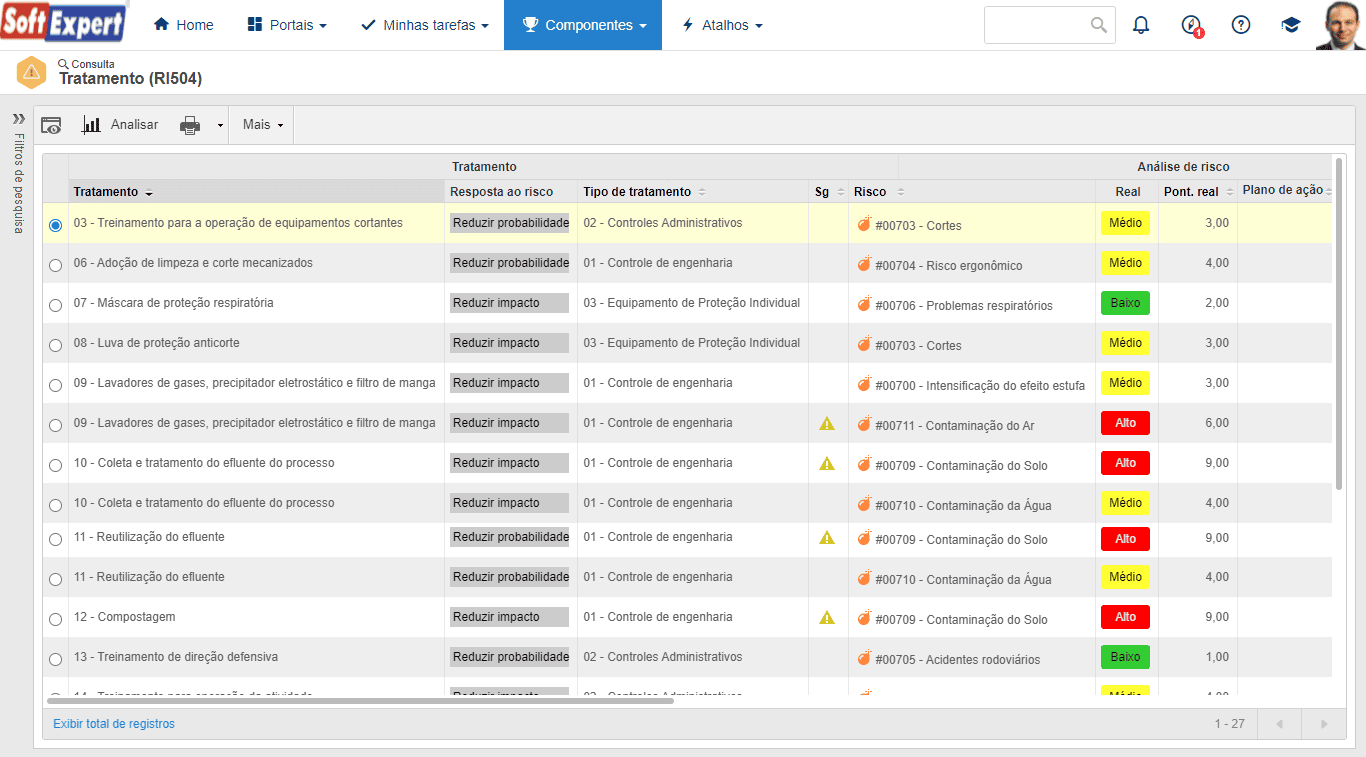Sort by the Risco column header
This screenshot has width=1366, height=757.
[972, 192]
